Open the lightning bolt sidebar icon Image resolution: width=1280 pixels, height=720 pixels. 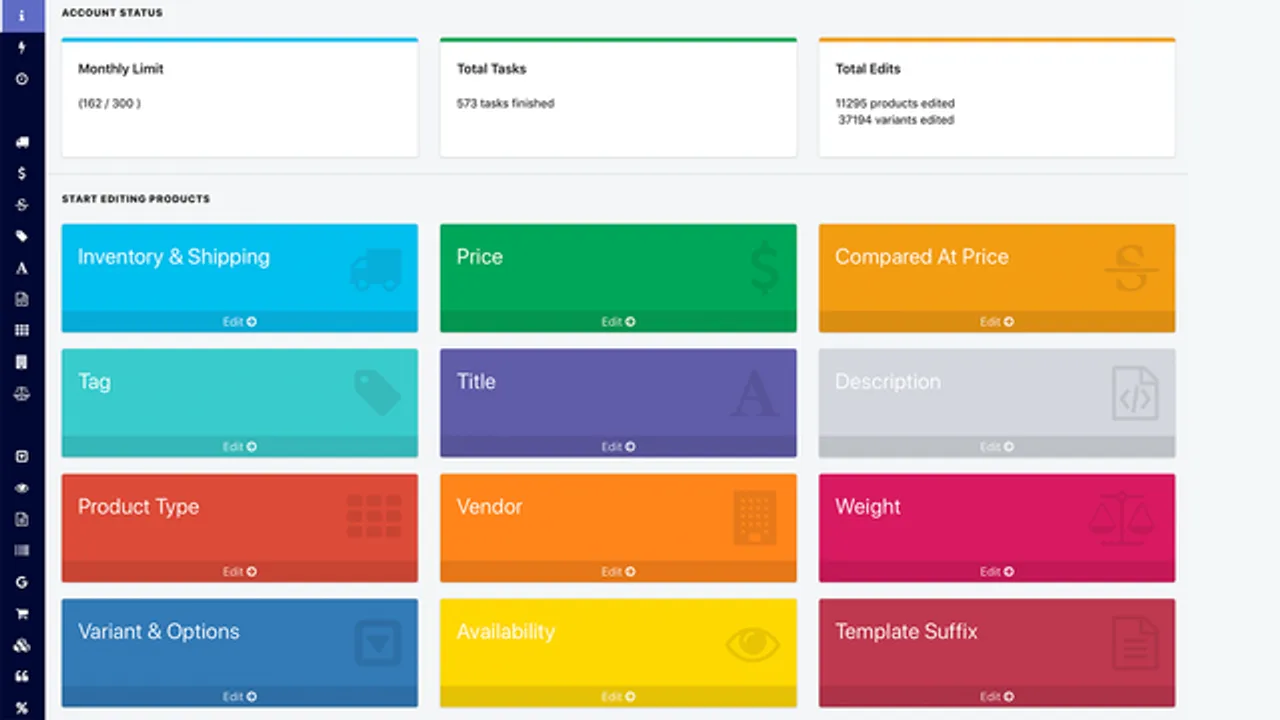(x=22, y=47)
